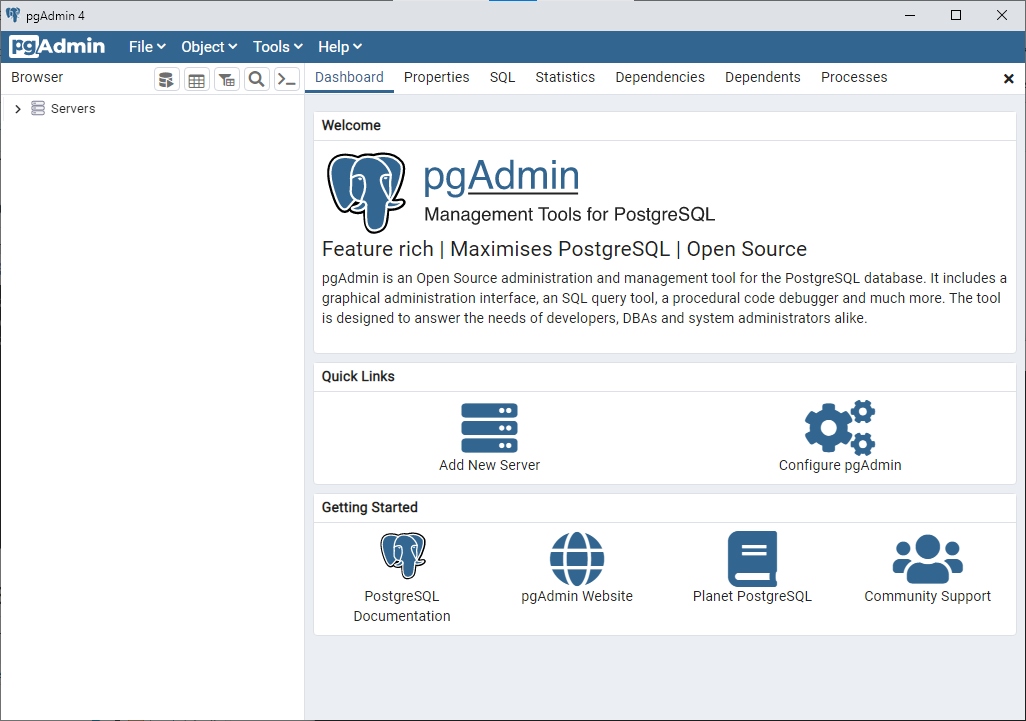1026x721 pixels.
Task: Open the Tools menu
Action: coord(277,47)
